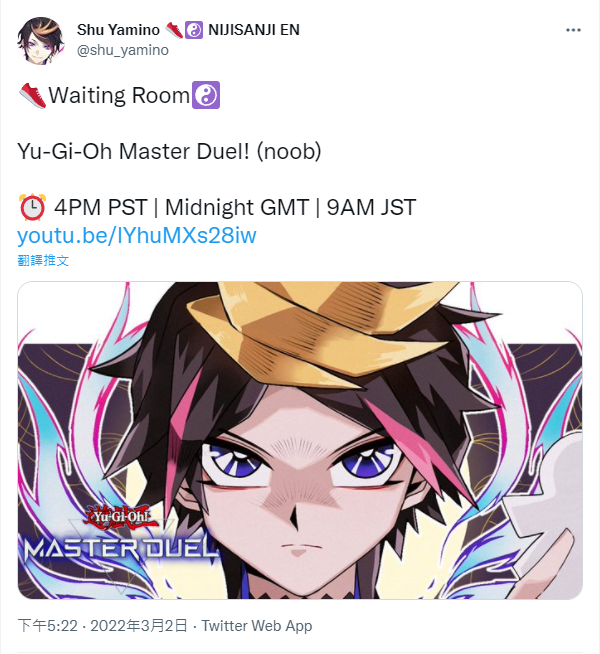The image size is (600, 654).
Task: Click the NIJISANJI EN name text
Action: point(254,30)
